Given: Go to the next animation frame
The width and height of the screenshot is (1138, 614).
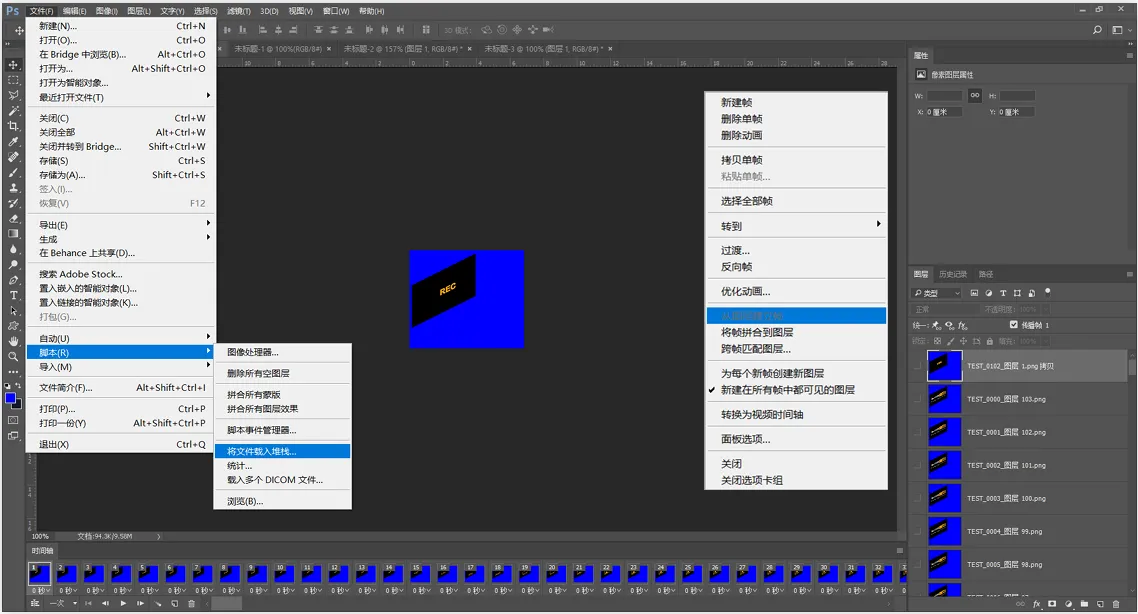Looking at the screenshot, I should point(140,603).
